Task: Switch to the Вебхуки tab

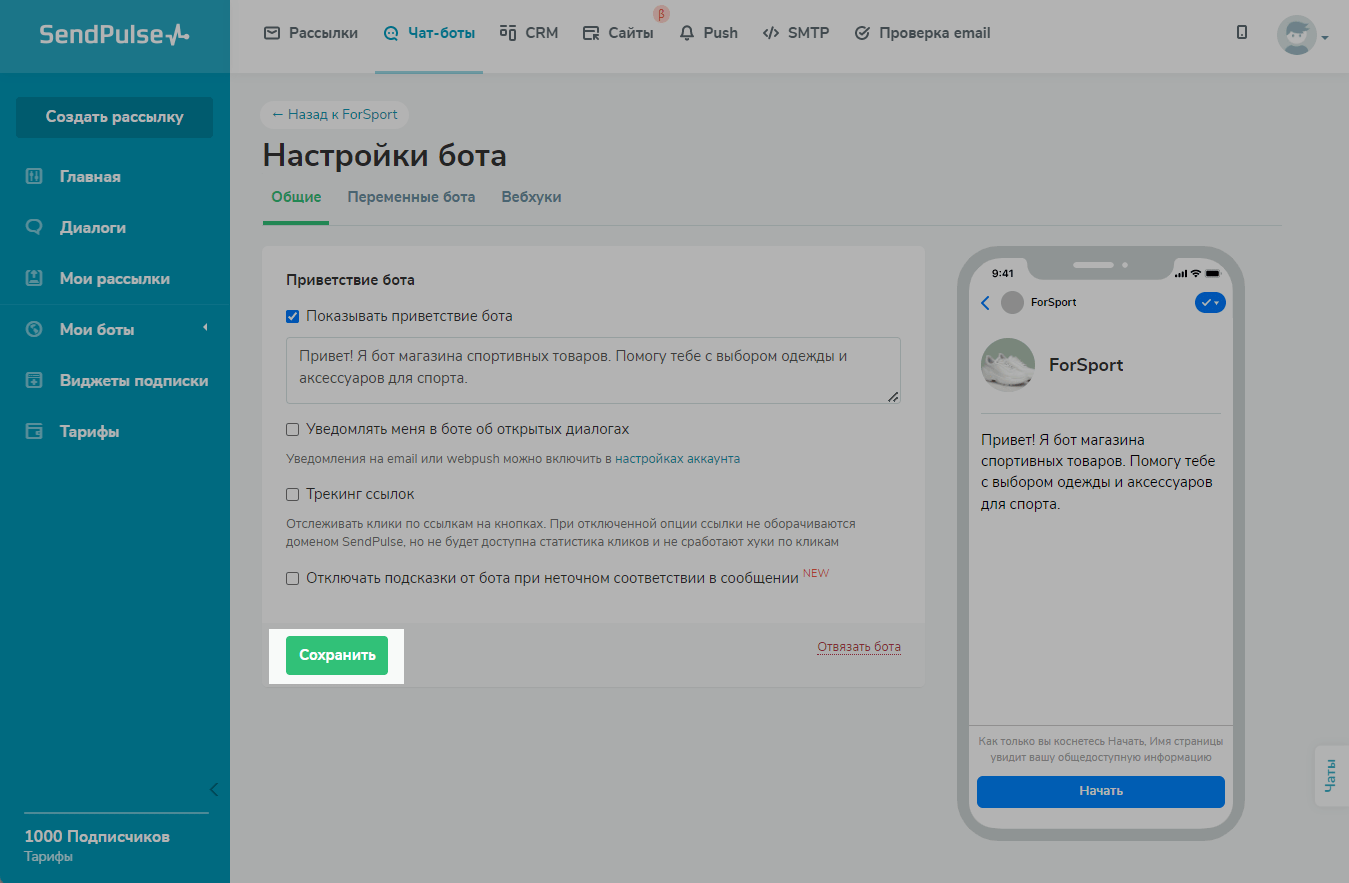Action: (531, 197)
